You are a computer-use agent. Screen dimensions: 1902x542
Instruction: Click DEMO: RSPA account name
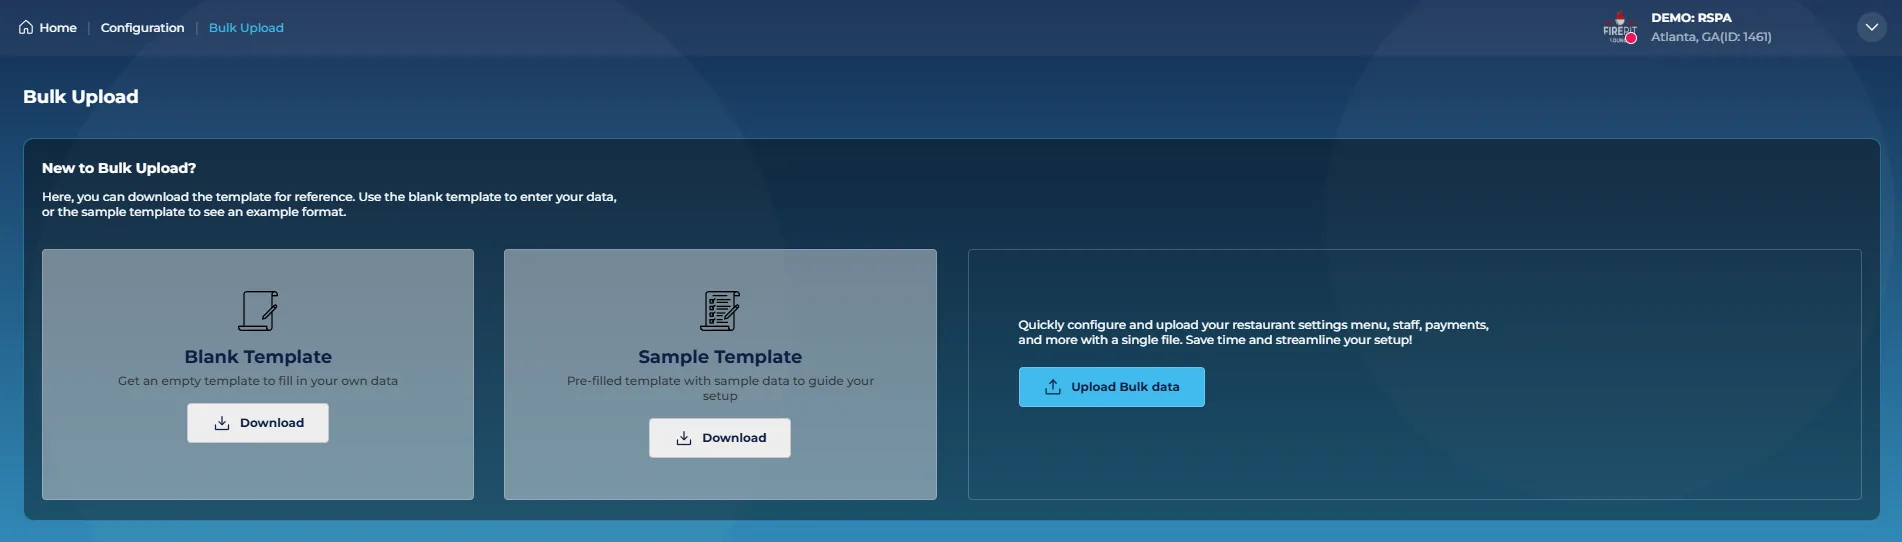1691,18
